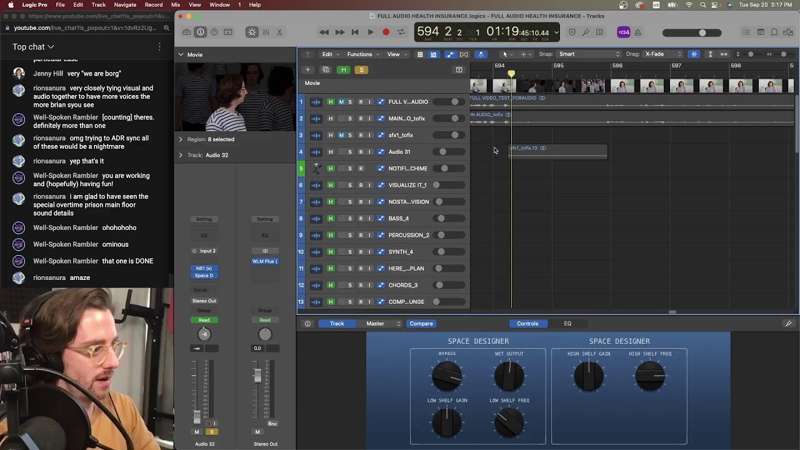The height and width of the screenshot is (450, 800).
Task: Solo the SYNTH_4 track
Action: [349, 252]
